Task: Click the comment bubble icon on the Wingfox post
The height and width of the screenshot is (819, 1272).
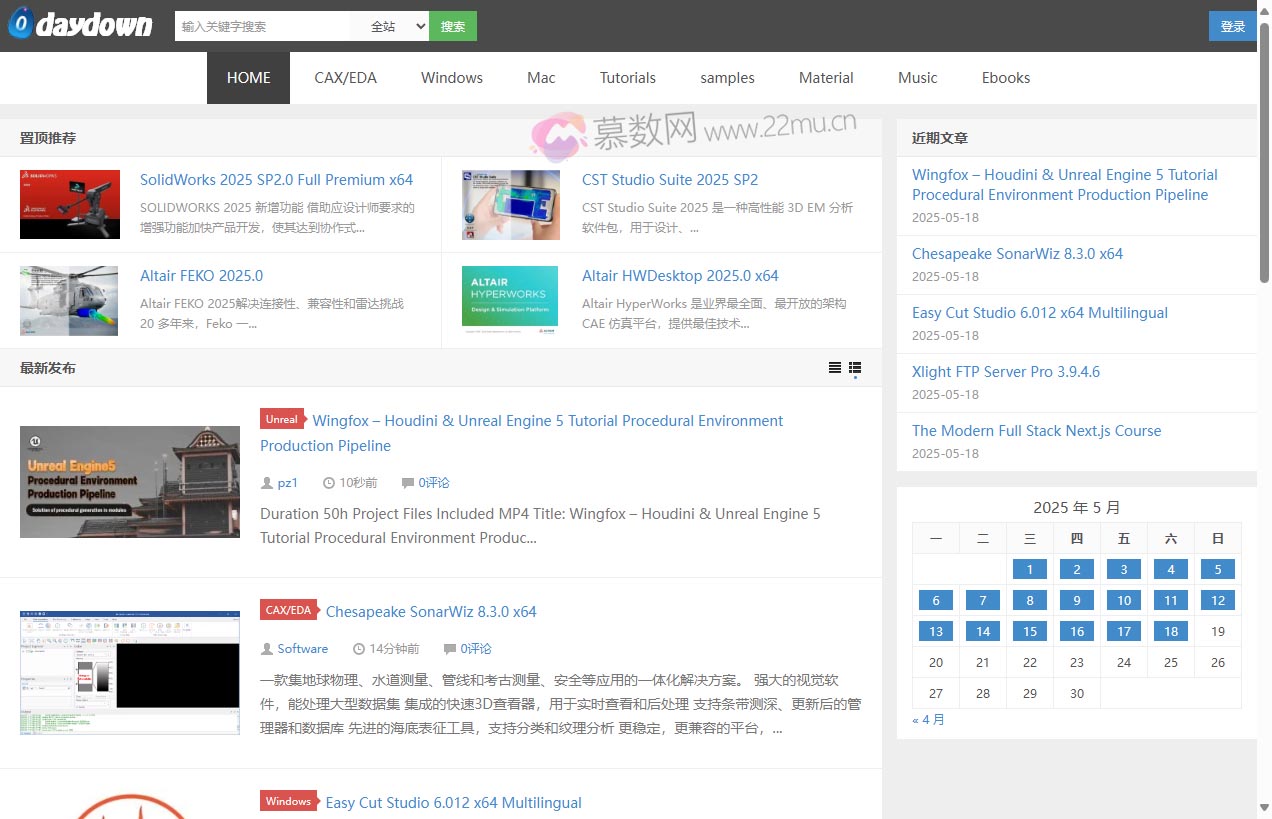Action: tap(407, 483)
